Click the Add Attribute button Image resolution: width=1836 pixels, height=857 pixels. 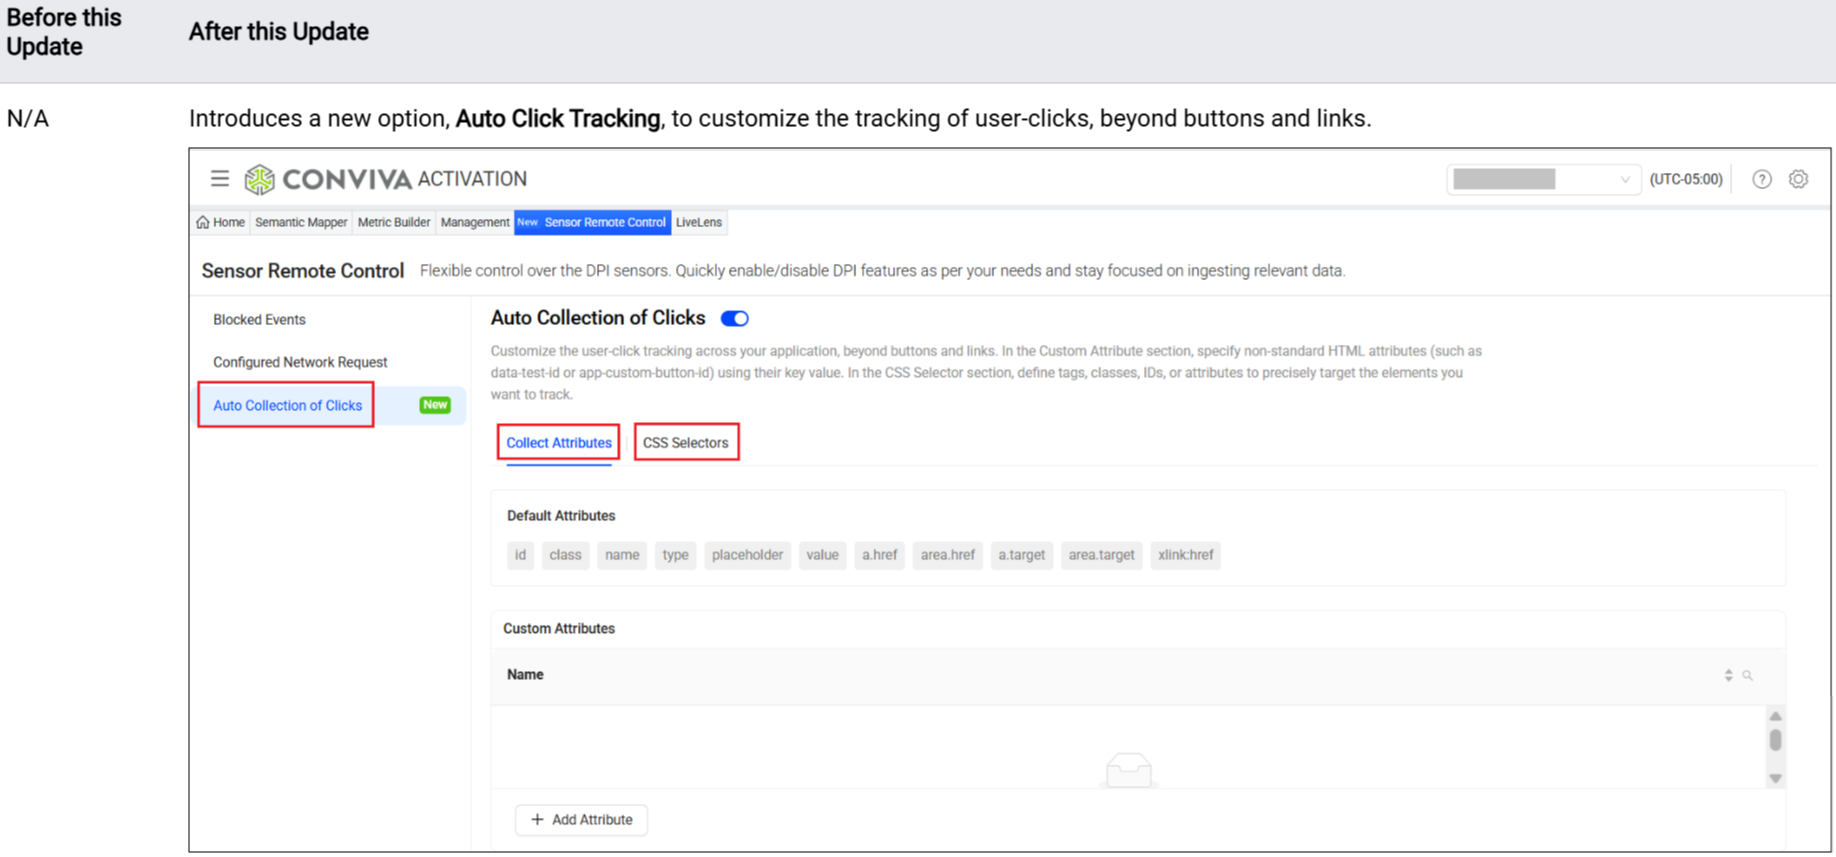581,820
